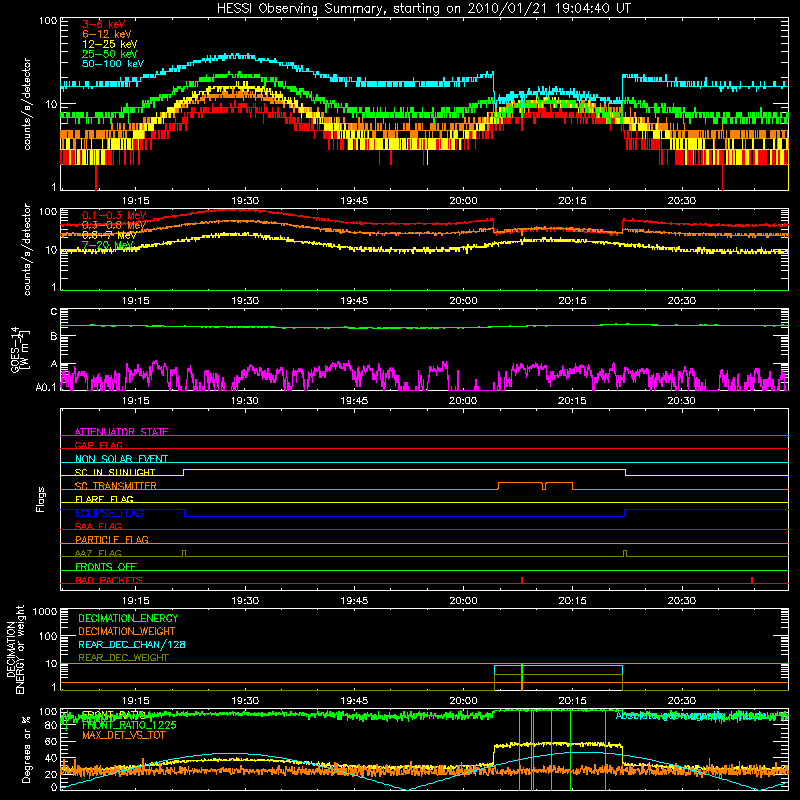Click the DECIMATION ENERGY or weight axis title

click(x=14, y=649)
